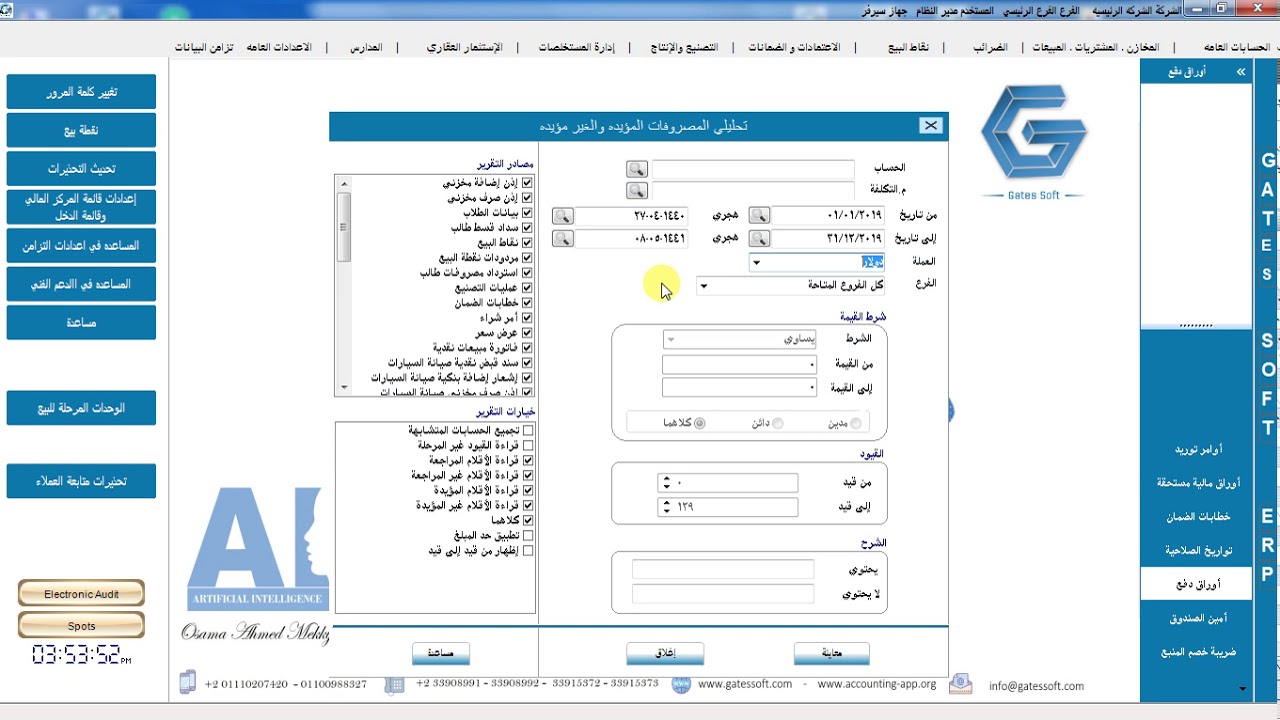Image resolution: width=1280 pixels, height=720 pixels.
Task: Open date picker for من تاريخ Gregorian
Action: tap(759, 215)
